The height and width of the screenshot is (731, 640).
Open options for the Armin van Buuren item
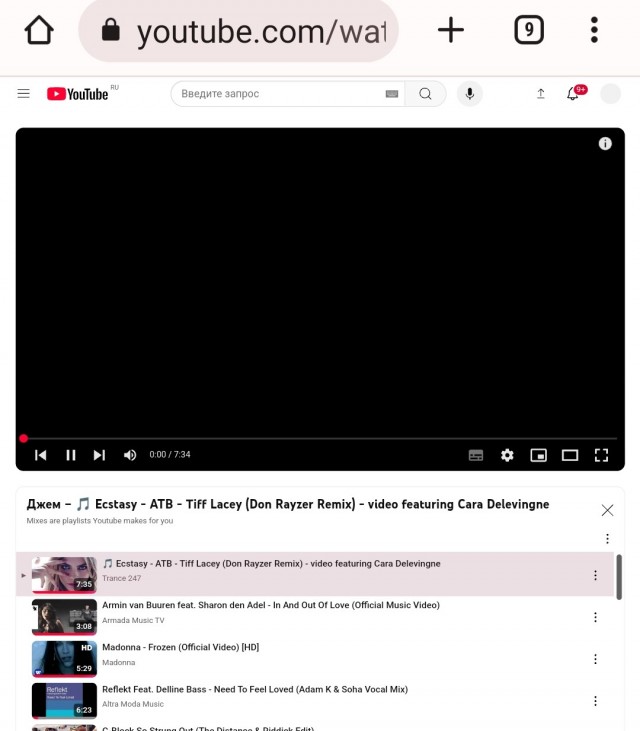595,617
